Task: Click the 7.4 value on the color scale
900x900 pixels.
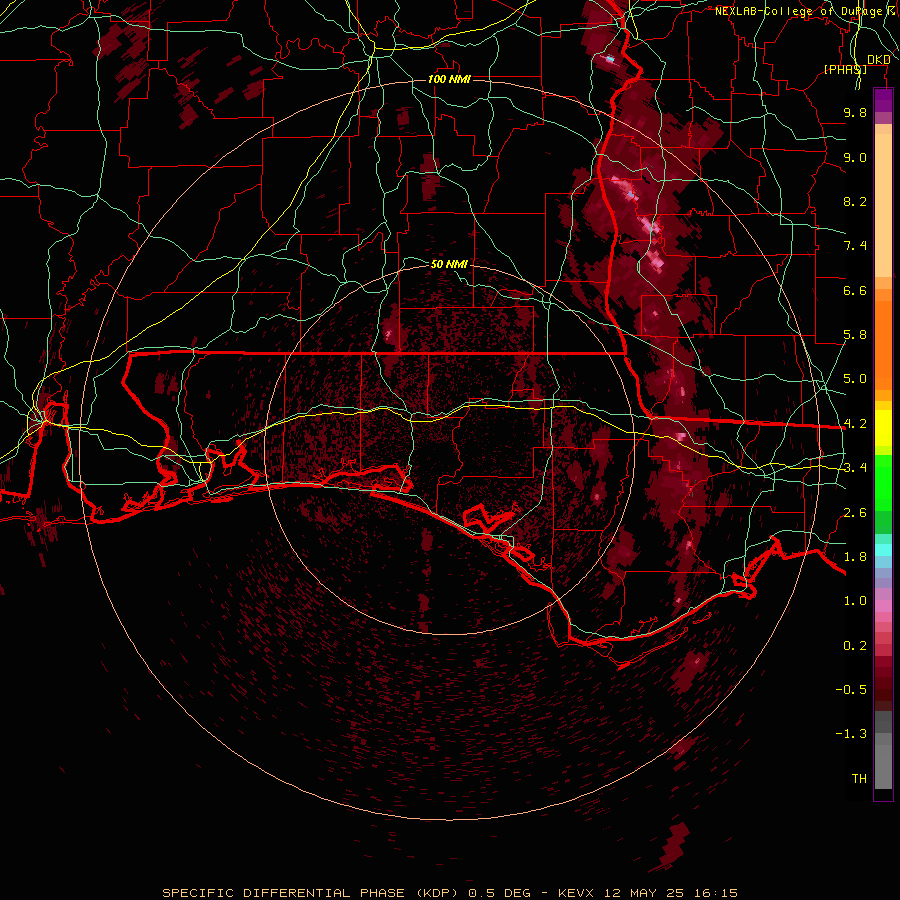Action: 855,246
